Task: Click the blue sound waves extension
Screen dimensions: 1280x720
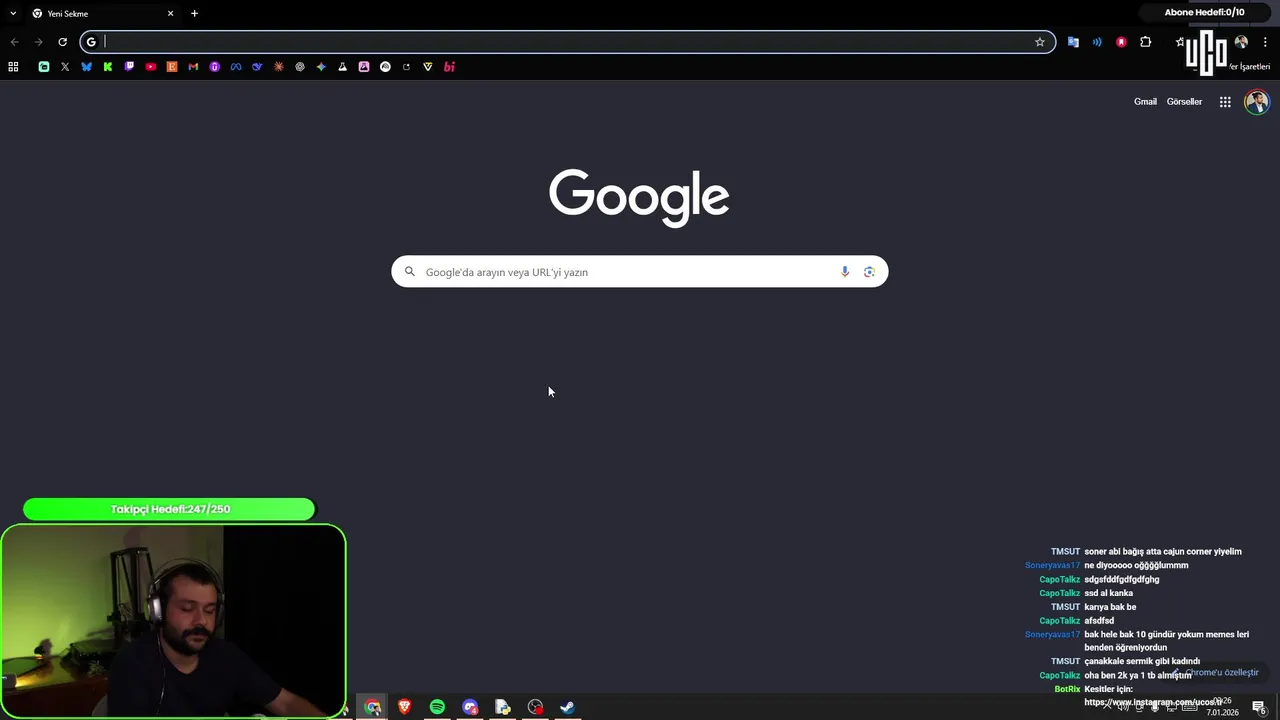Action: coord(1097,42)
